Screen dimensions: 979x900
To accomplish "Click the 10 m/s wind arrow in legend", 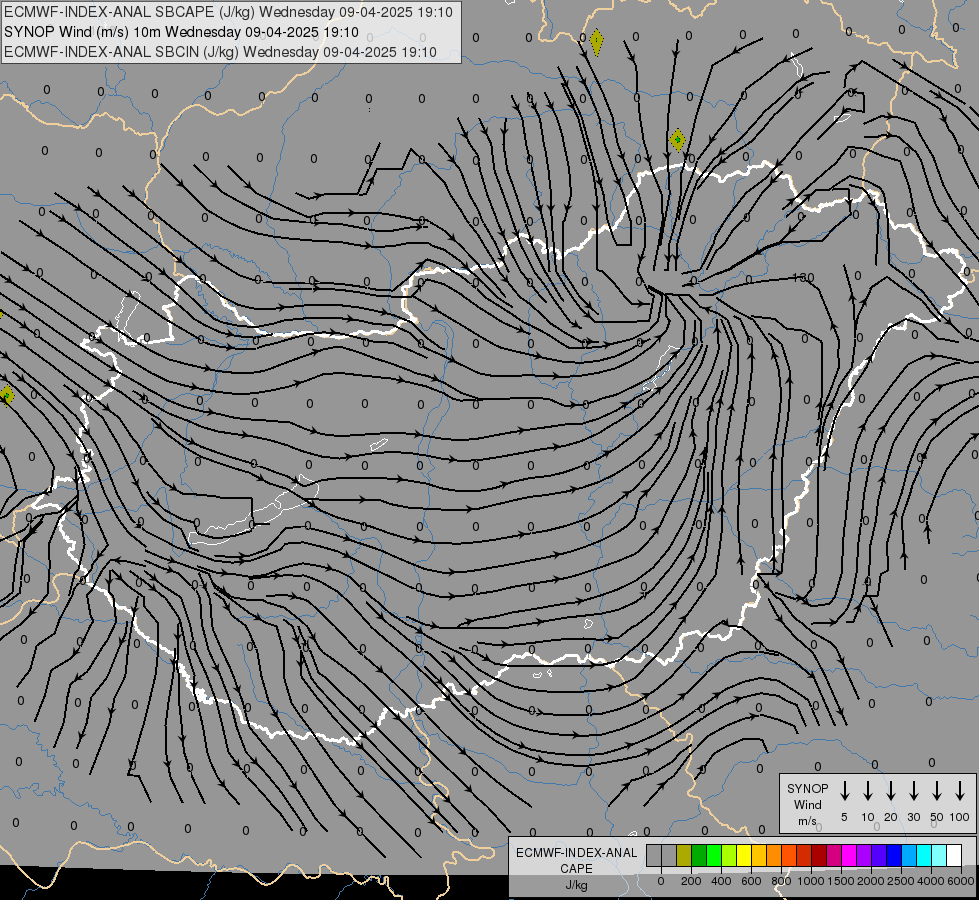I will click(868, 791).
